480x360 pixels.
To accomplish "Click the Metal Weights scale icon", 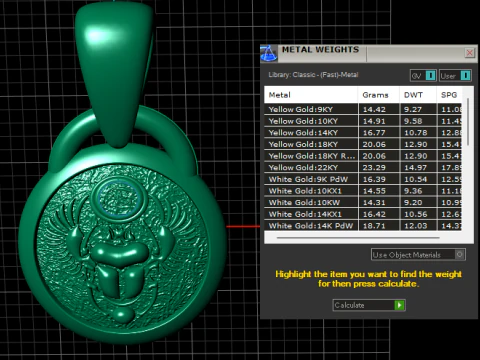I will click(269, 53).
